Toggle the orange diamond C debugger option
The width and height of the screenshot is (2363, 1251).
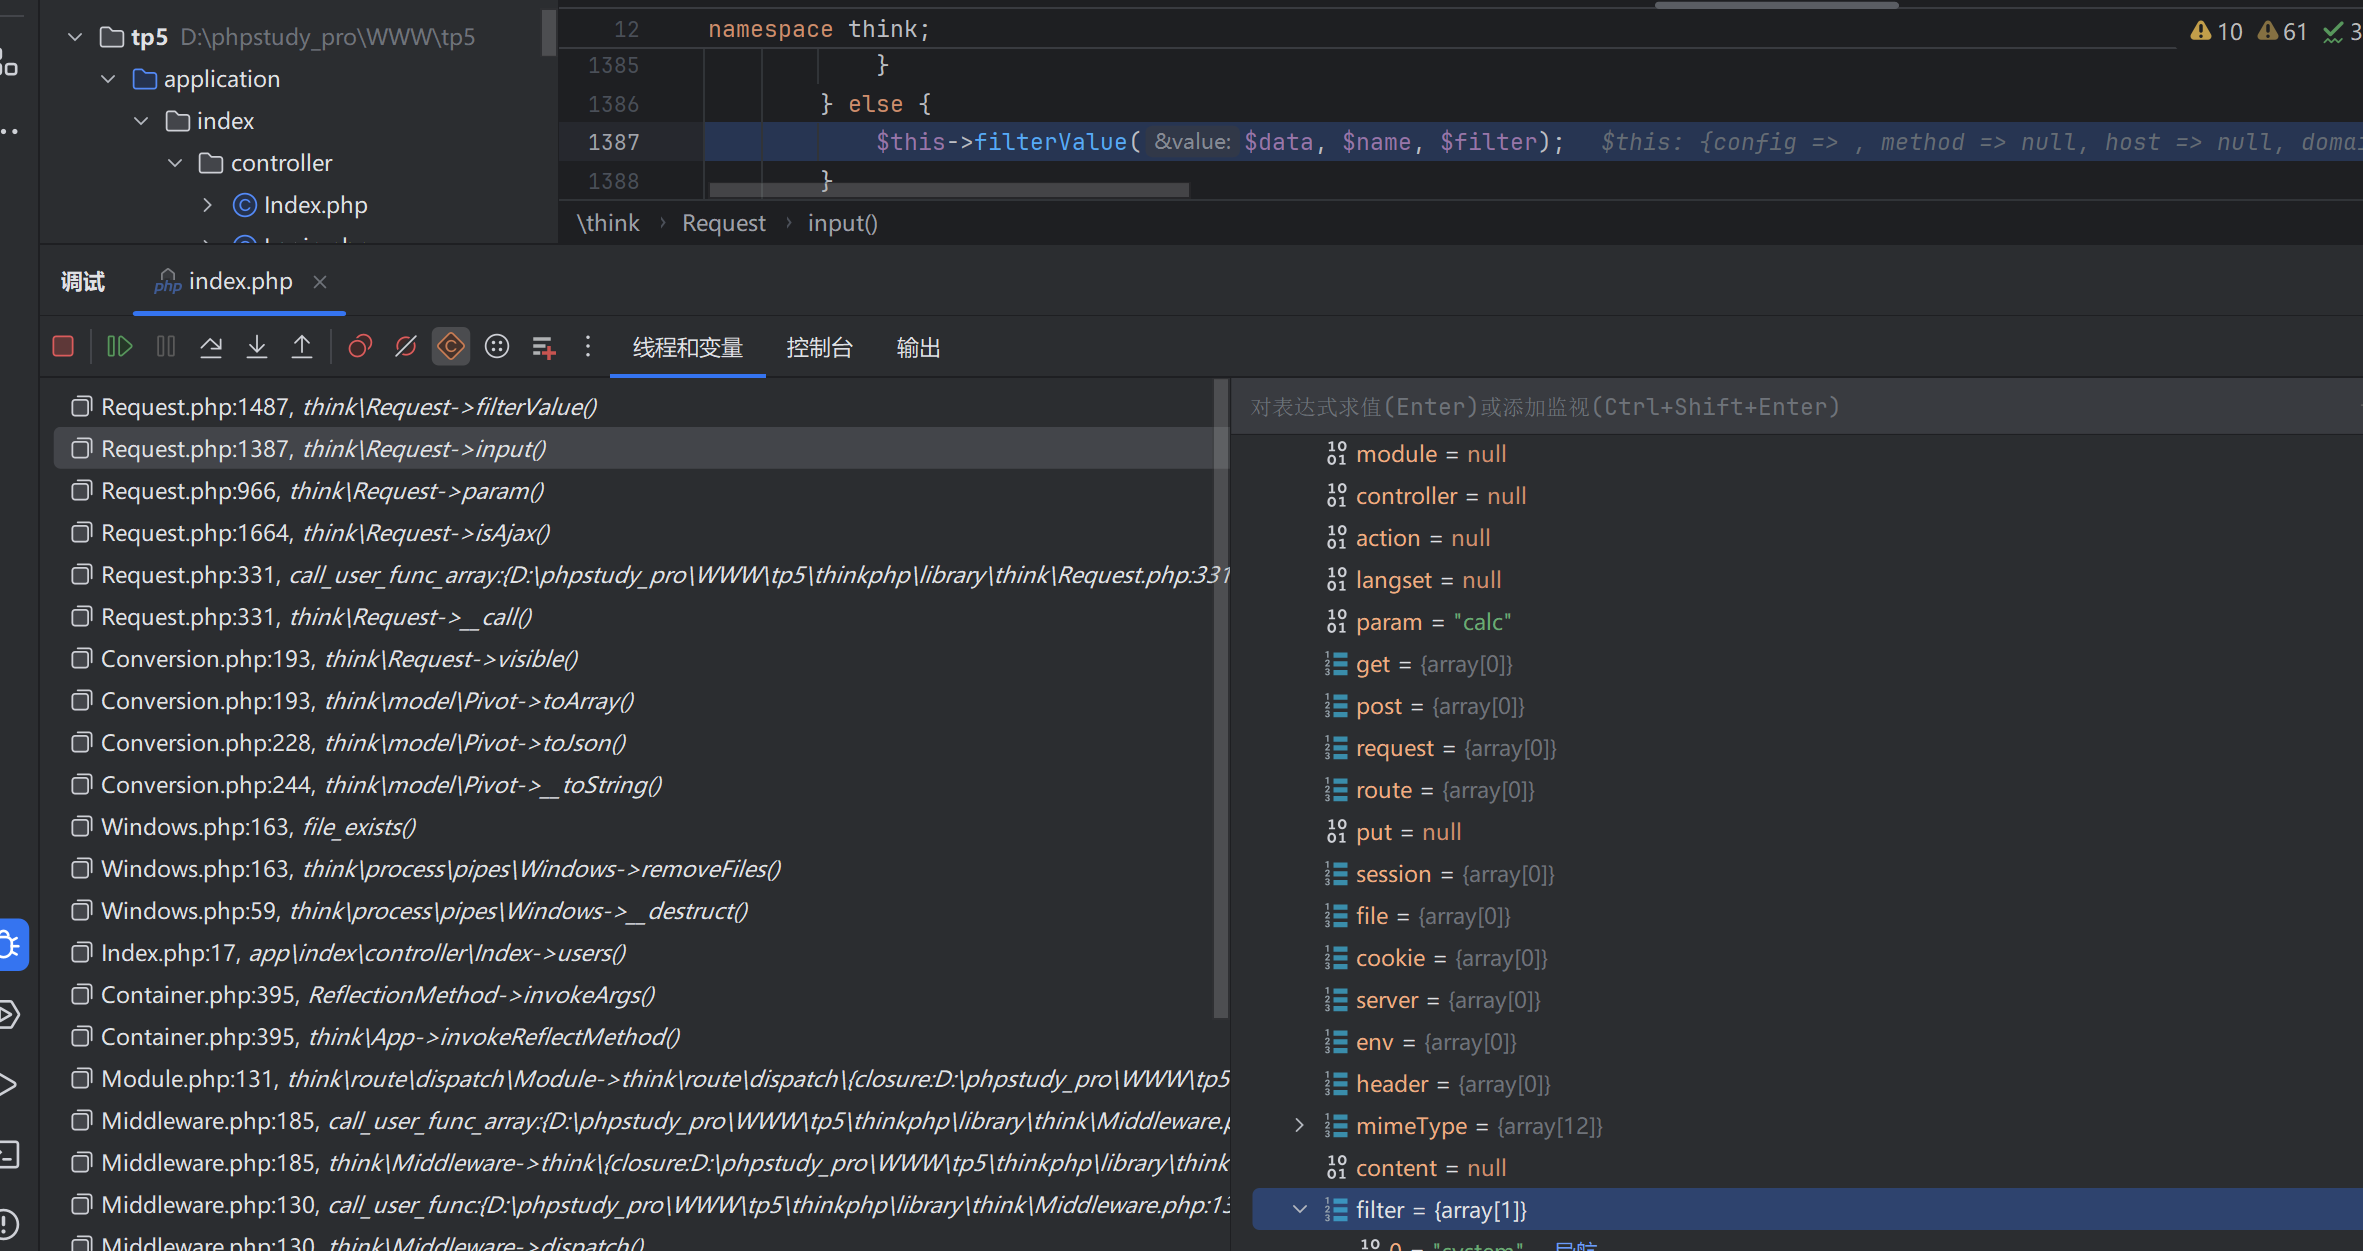tap(451, 347)
